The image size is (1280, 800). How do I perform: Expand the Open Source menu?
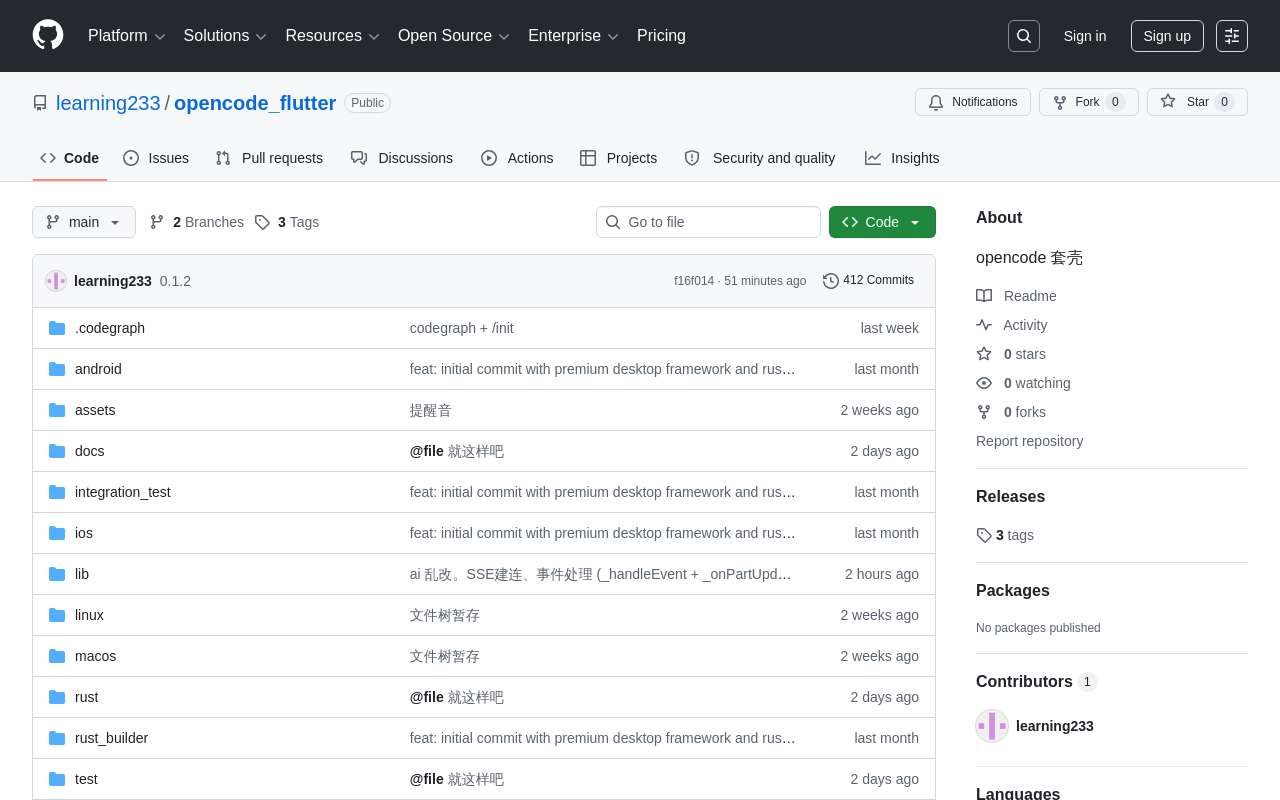point(454,36)
